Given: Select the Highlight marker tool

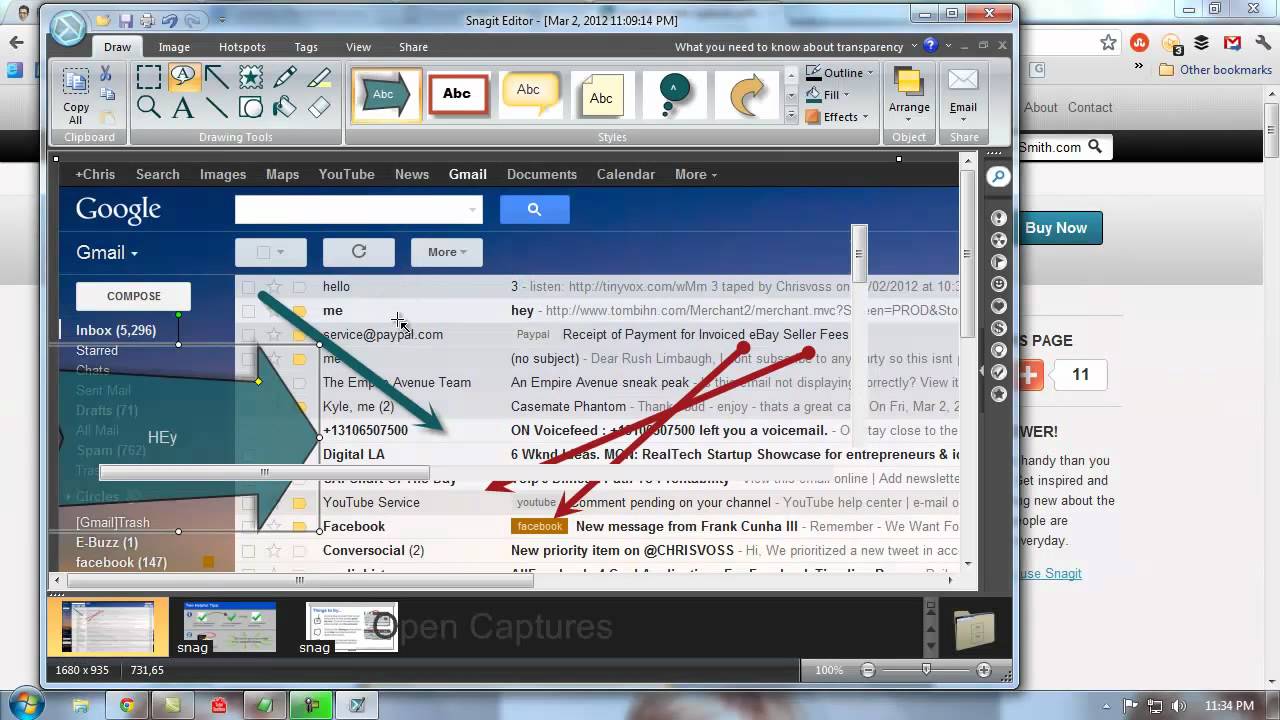Looking at the screenshot, I should click(319, 77).
